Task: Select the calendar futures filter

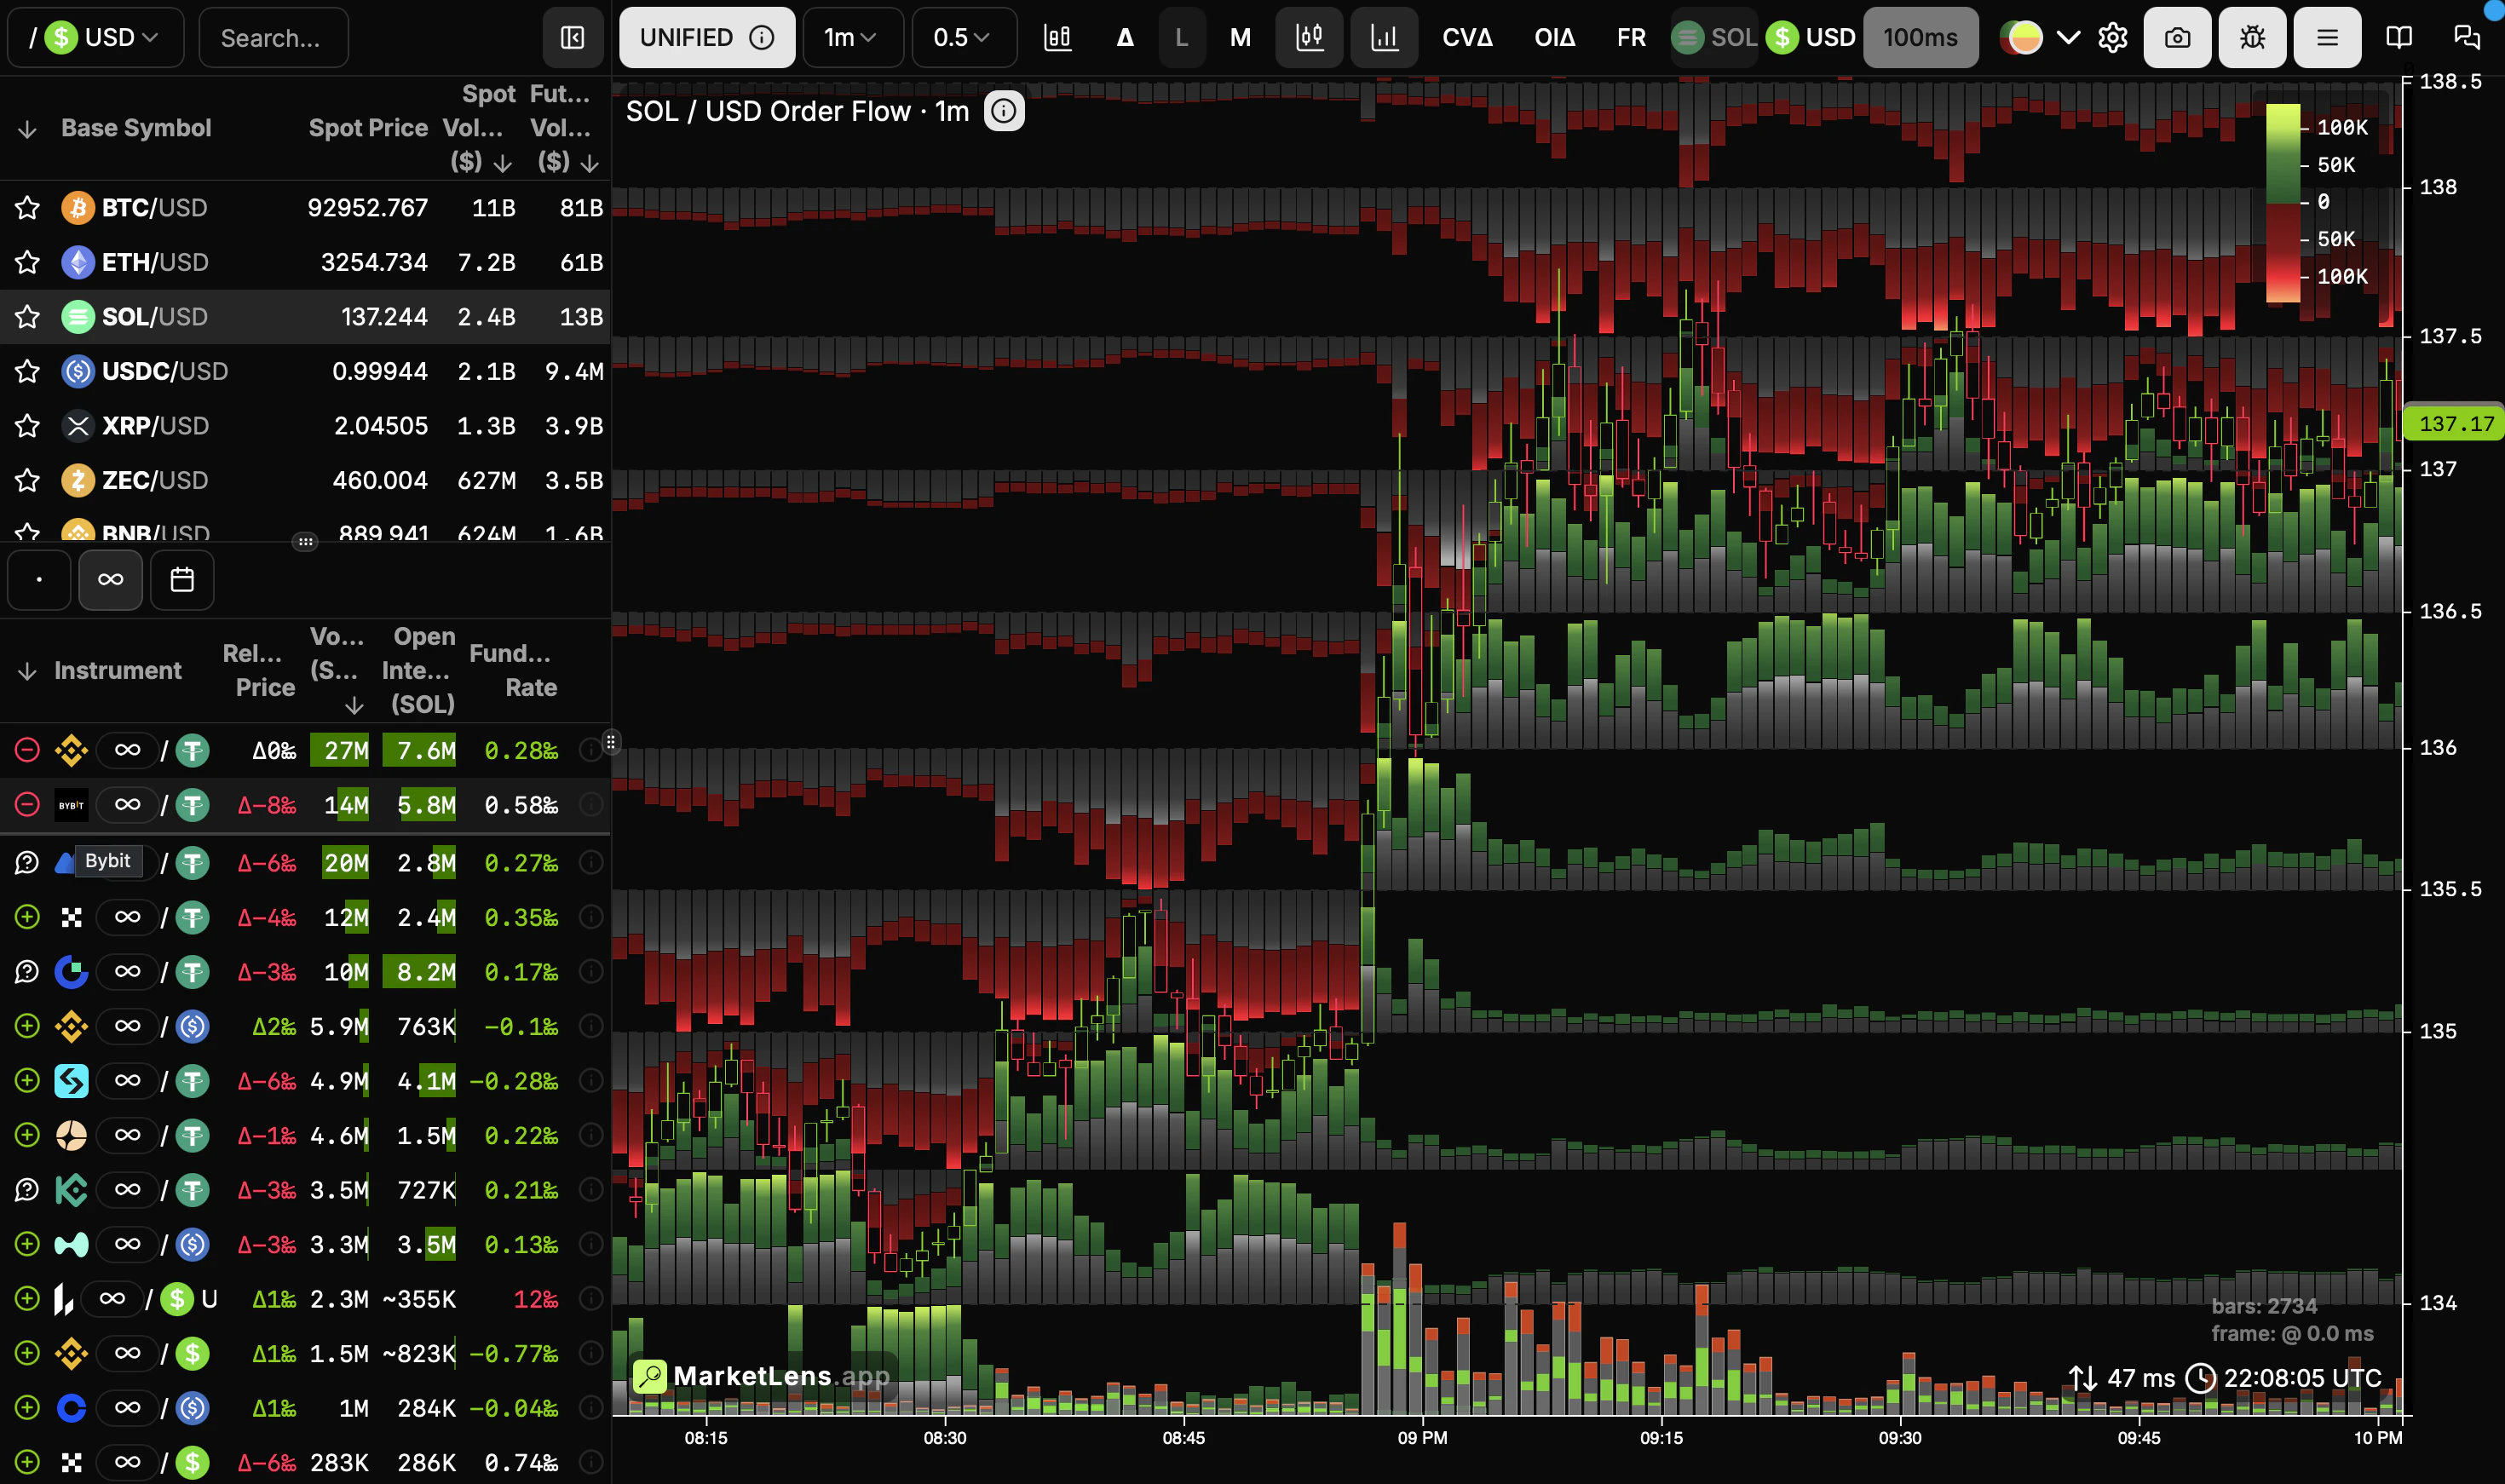Action: click(x=182, y=580)
